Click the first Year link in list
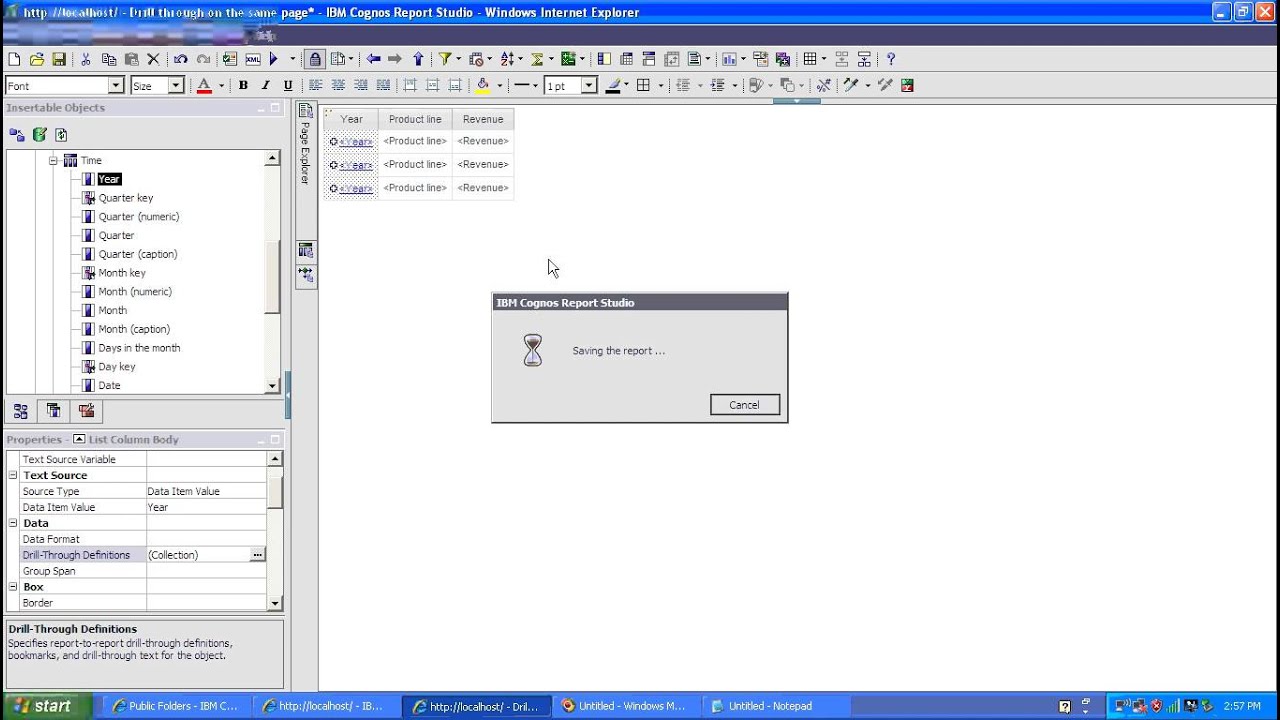This screenshot has height=720, width=1280. pos(356,141)
